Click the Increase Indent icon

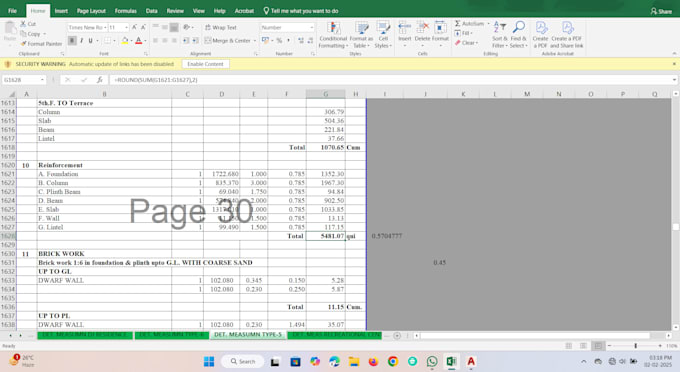tap(195, 41)
